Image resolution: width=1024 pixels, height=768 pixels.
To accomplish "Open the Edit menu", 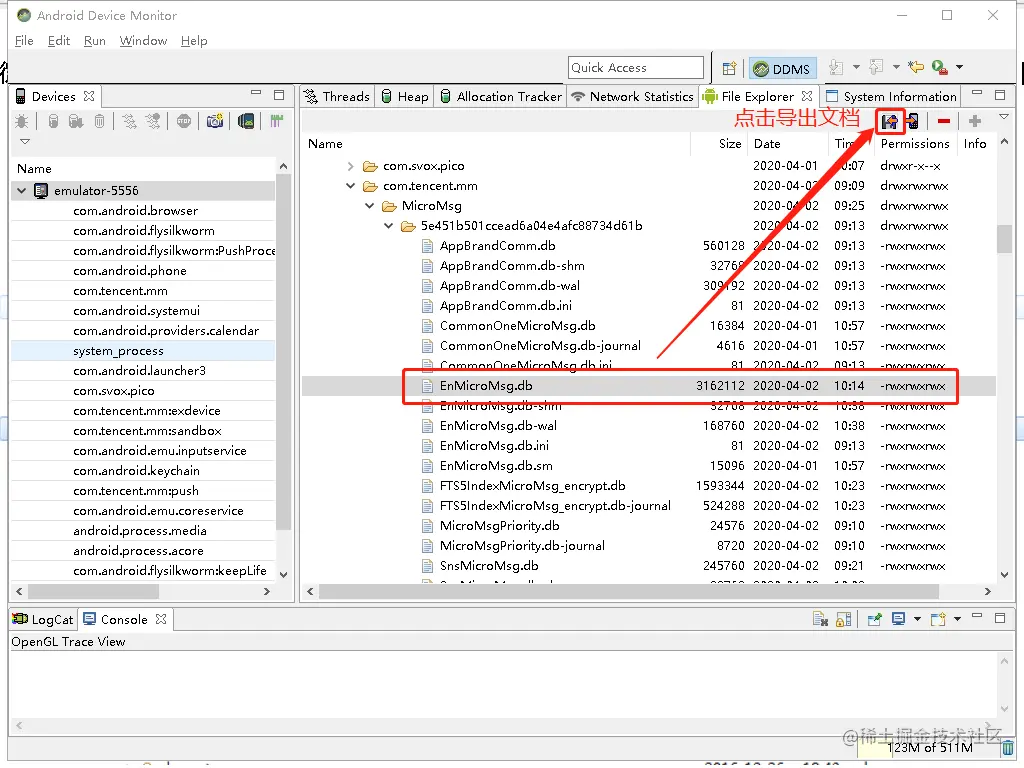I will 59,40.
